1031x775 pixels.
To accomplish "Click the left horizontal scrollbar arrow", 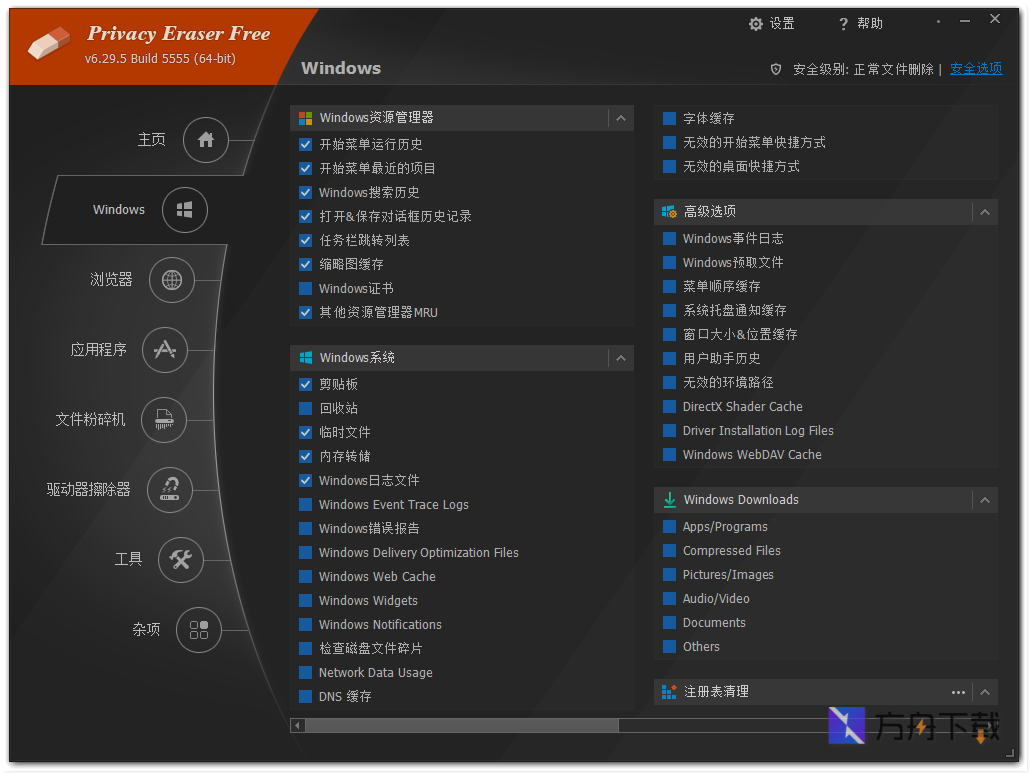I will point(297,726).
